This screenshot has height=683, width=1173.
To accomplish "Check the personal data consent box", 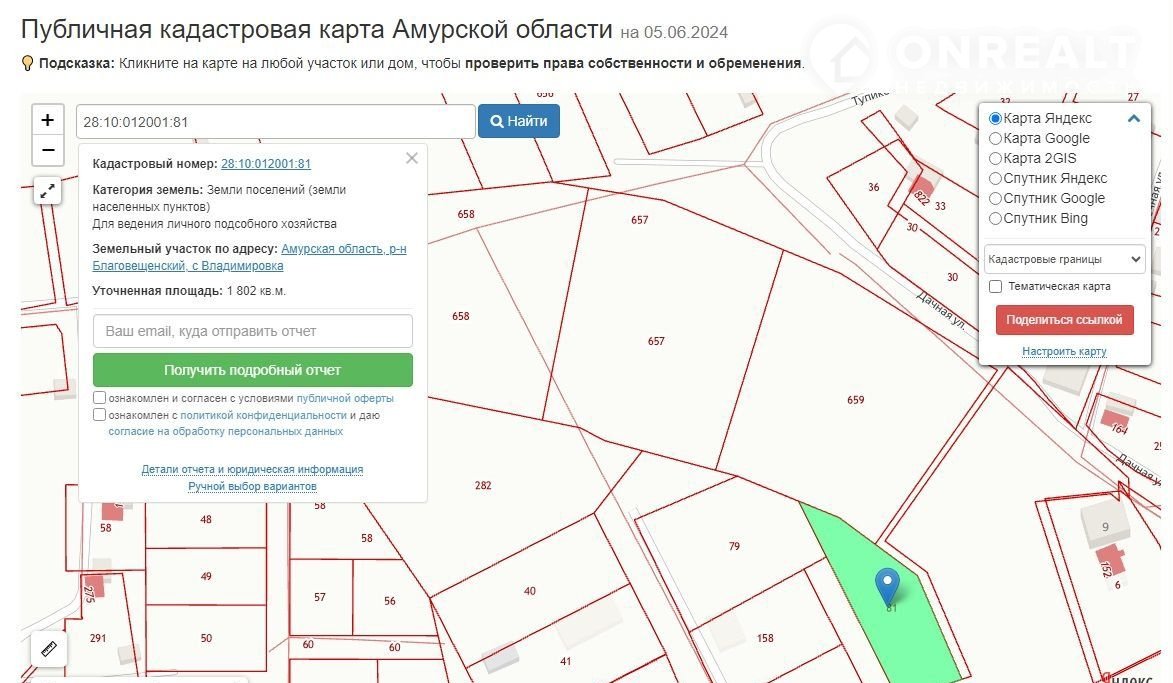I will (99, 415).
